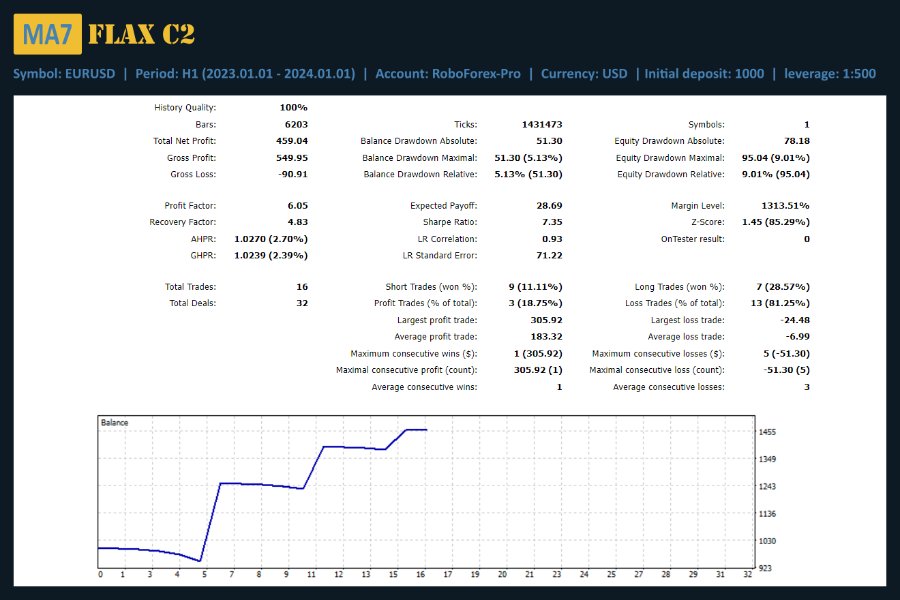Click the Gross Loss value -90.91
This screenshot has height=600, width=900.
point(293,174)
